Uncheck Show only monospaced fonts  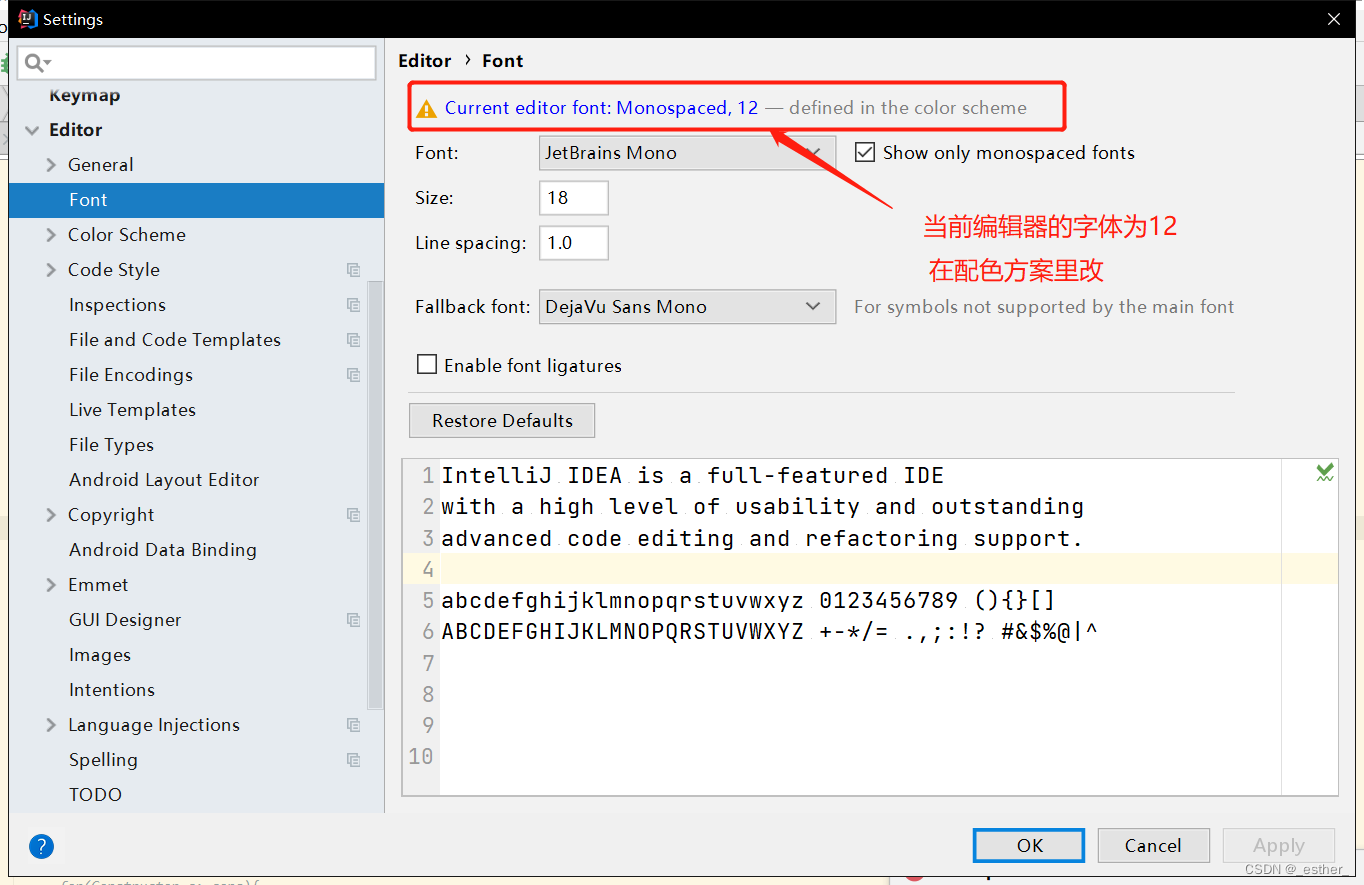click(x=866, y=153)
